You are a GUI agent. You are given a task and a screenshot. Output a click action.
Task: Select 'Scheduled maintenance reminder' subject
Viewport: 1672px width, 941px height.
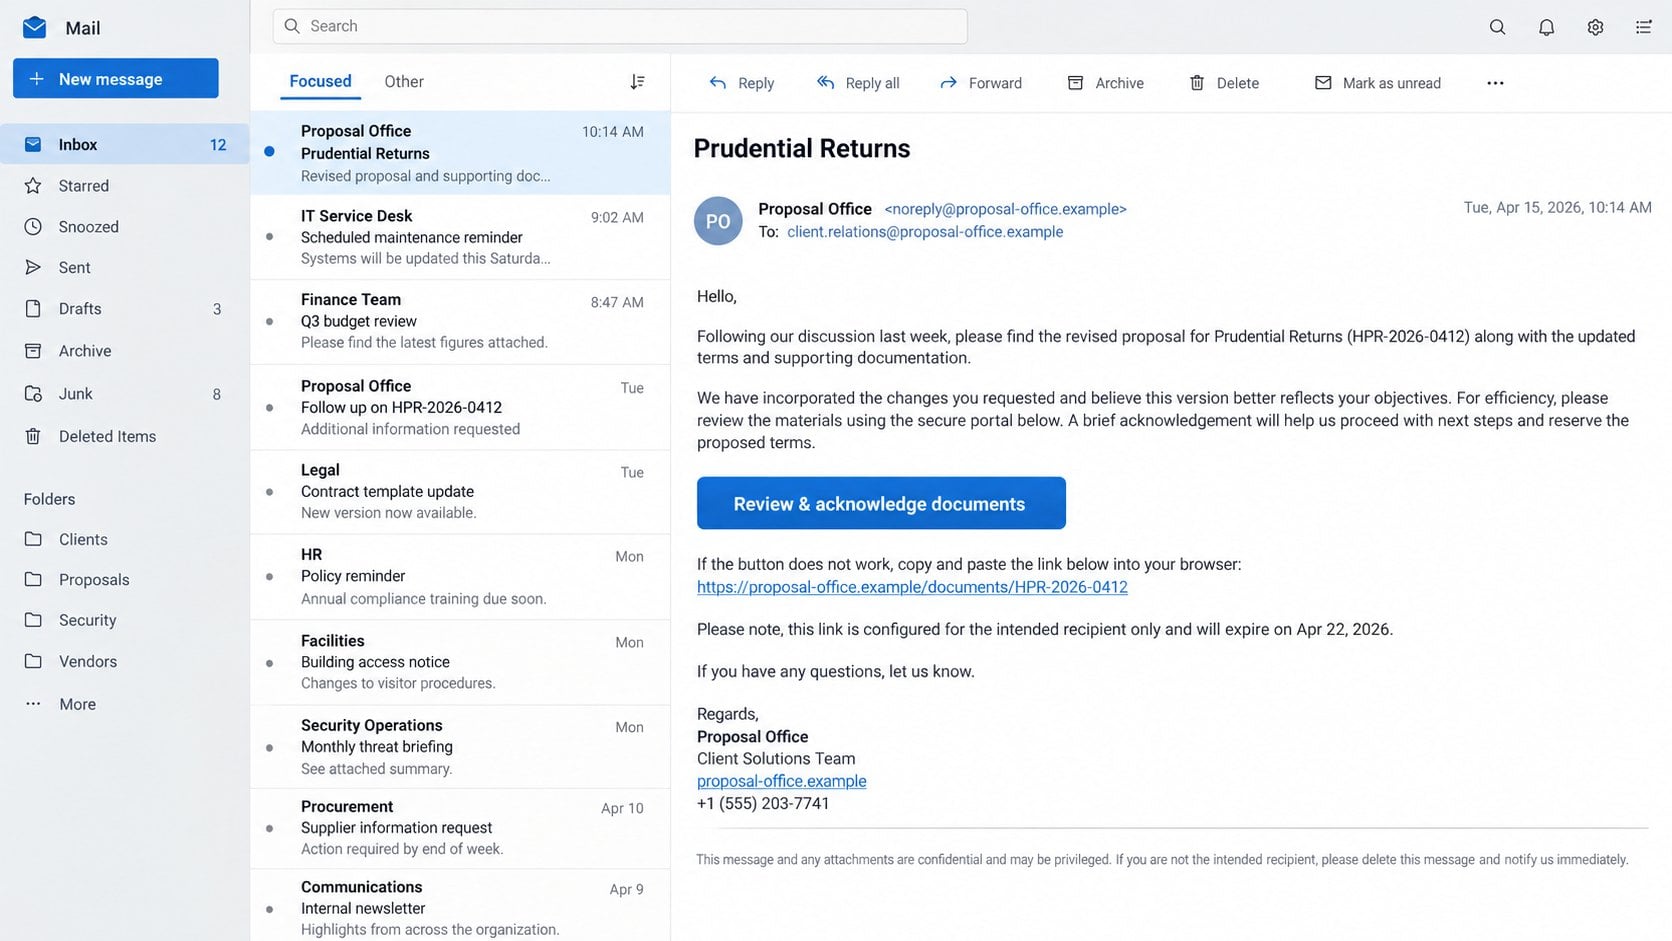(x=412, y=237)
